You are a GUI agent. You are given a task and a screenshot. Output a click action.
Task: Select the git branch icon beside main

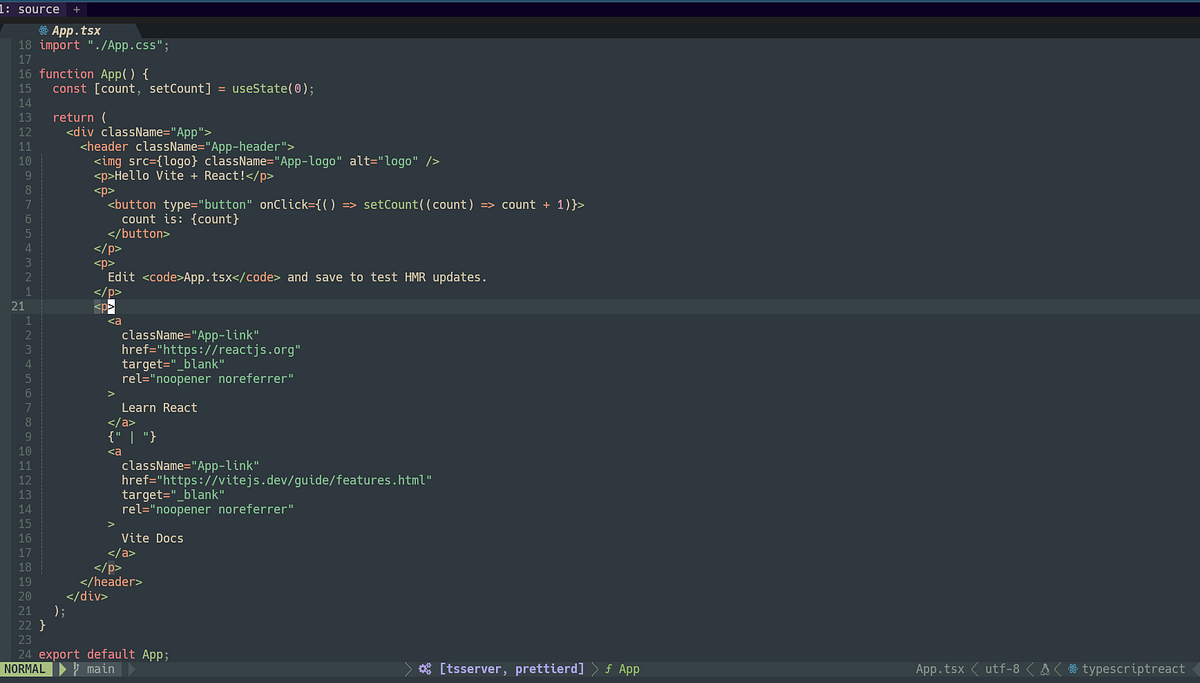[x=76, y=668]
